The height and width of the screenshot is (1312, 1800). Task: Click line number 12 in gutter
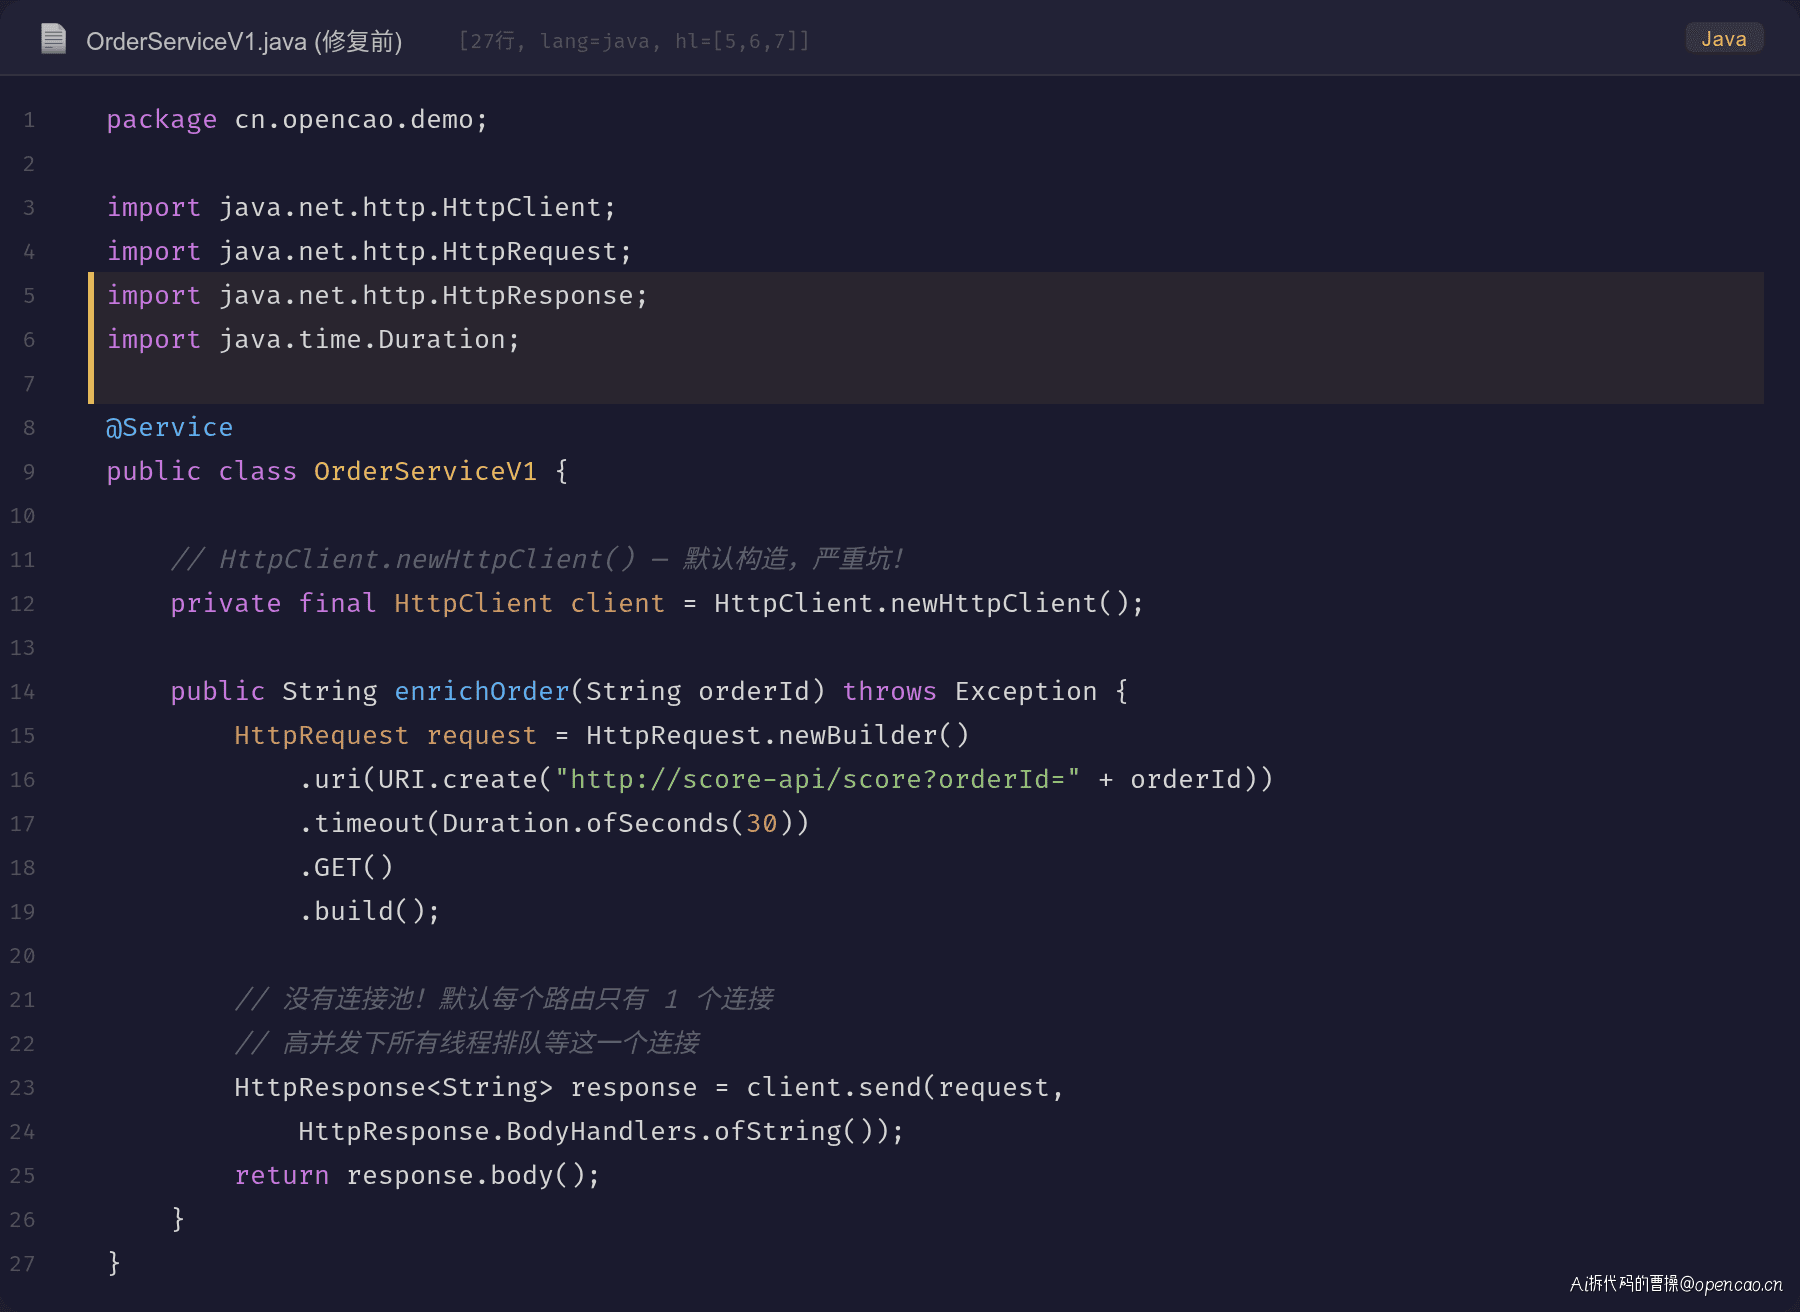coord(22,604)
